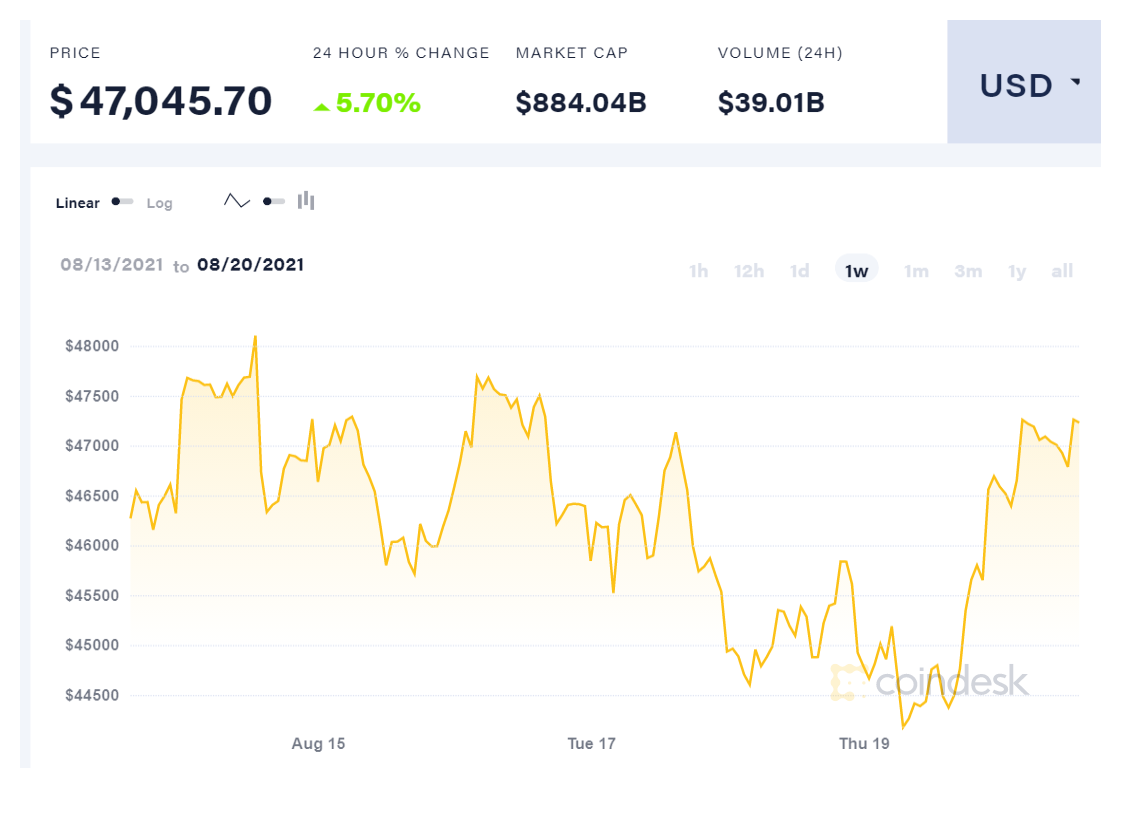
Task: Choose the 1y time range
Action: point(1017,271)
